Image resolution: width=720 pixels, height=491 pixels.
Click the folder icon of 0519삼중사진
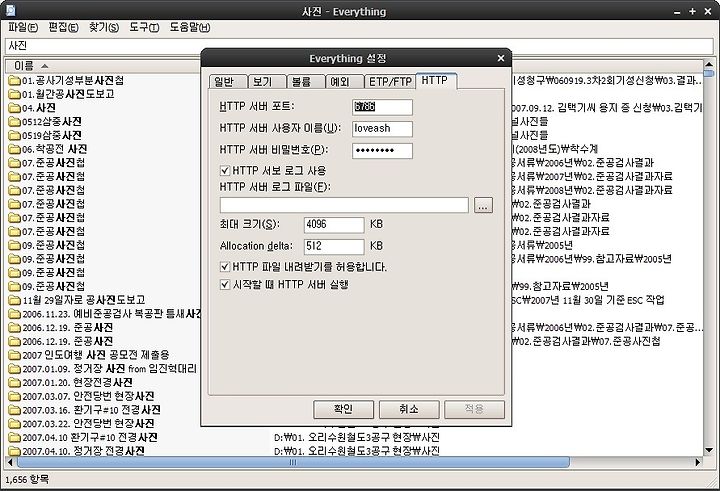click(x=14, y=136)
